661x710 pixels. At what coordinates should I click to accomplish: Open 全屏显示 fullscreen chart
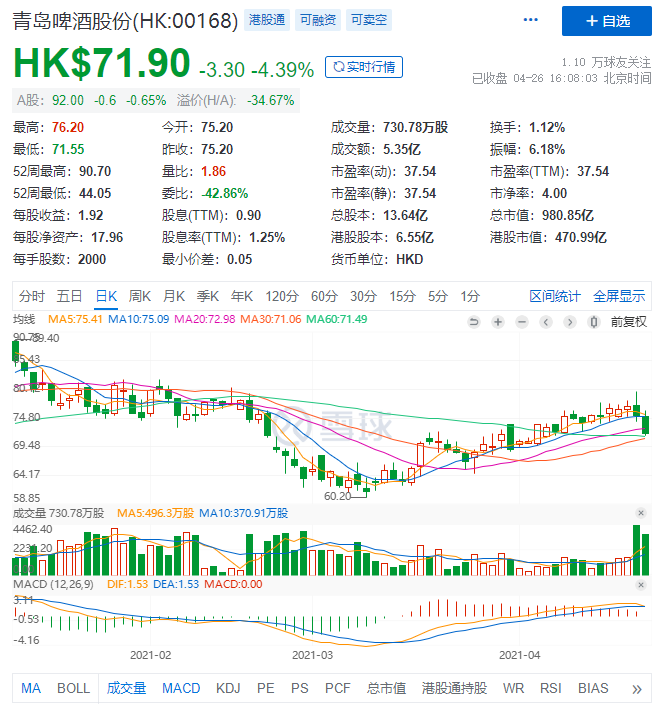tap(619, 296)
